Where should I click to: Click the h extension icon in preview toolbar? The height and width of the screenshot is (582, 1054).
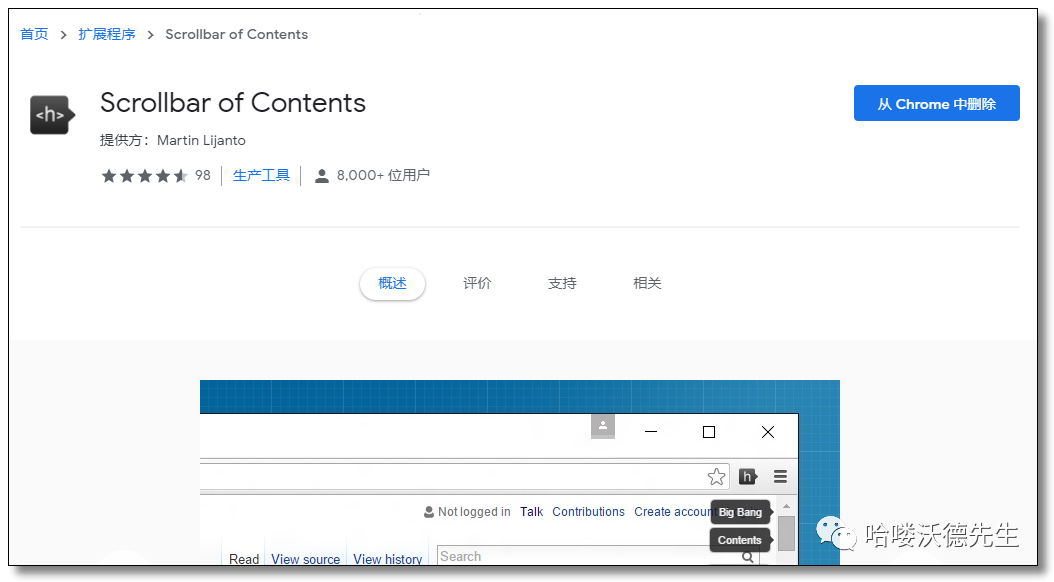(x=748, y=476)
